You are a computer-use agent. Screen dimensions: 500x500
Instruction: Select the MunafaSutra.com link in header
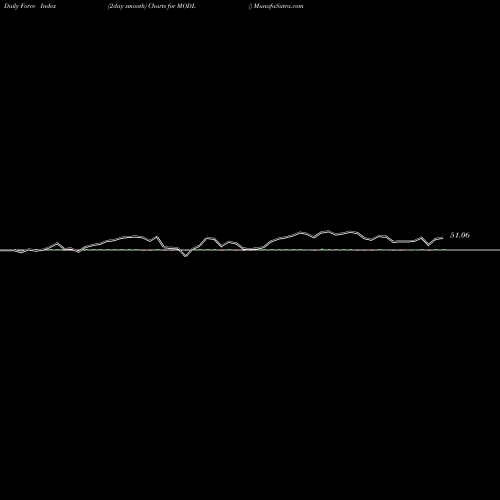(x=278, y=6)
